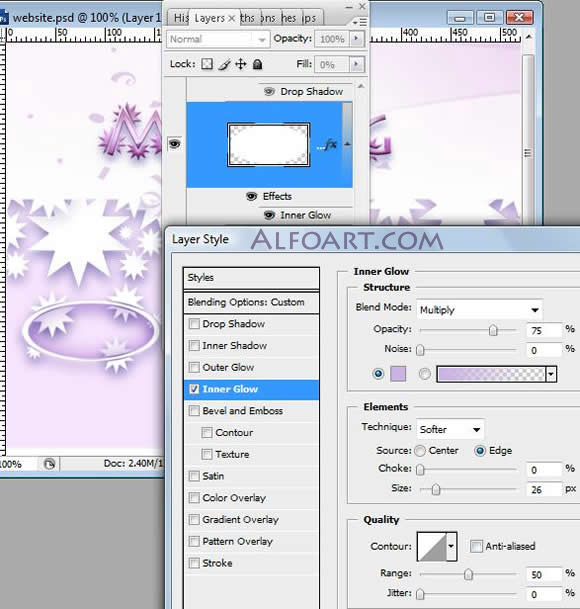The height and width of the screenshot is (609, 580).
Task: Click the status bar preview icon near Doc size
Action: pos(49,464)
